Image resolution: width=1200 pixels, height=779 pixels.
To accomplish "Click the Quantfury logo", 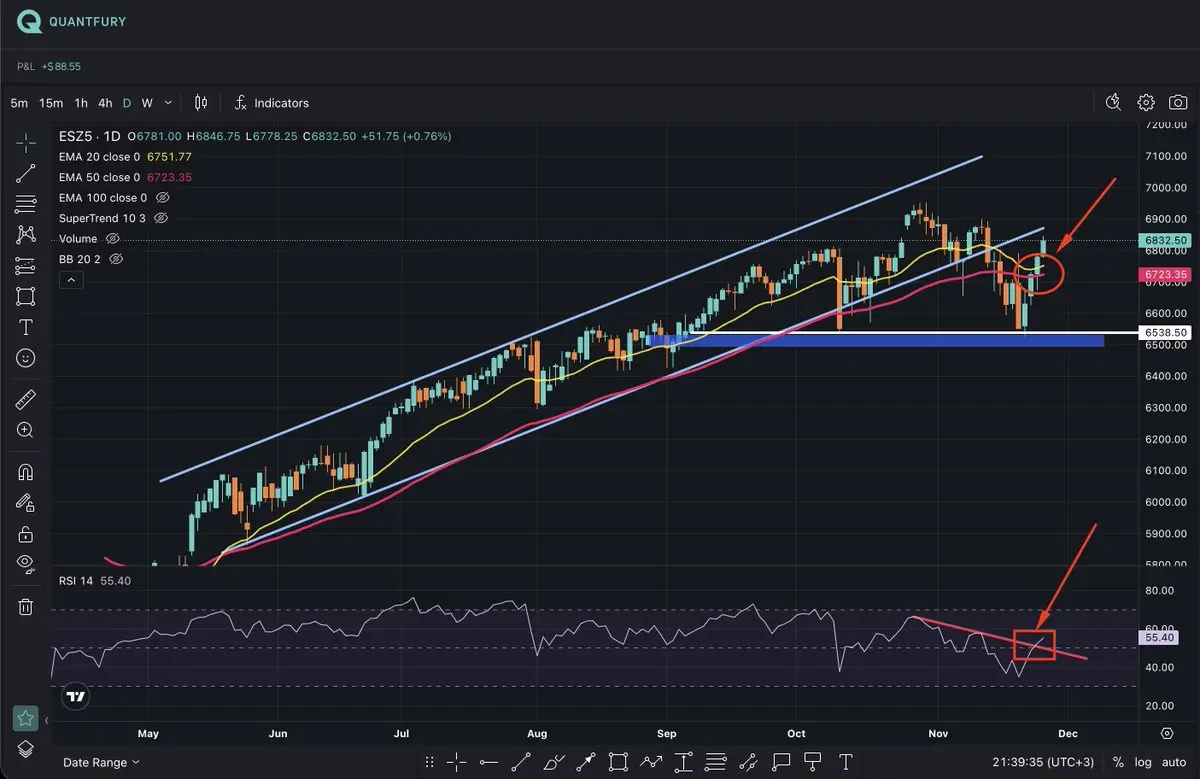I will [71, 21].
